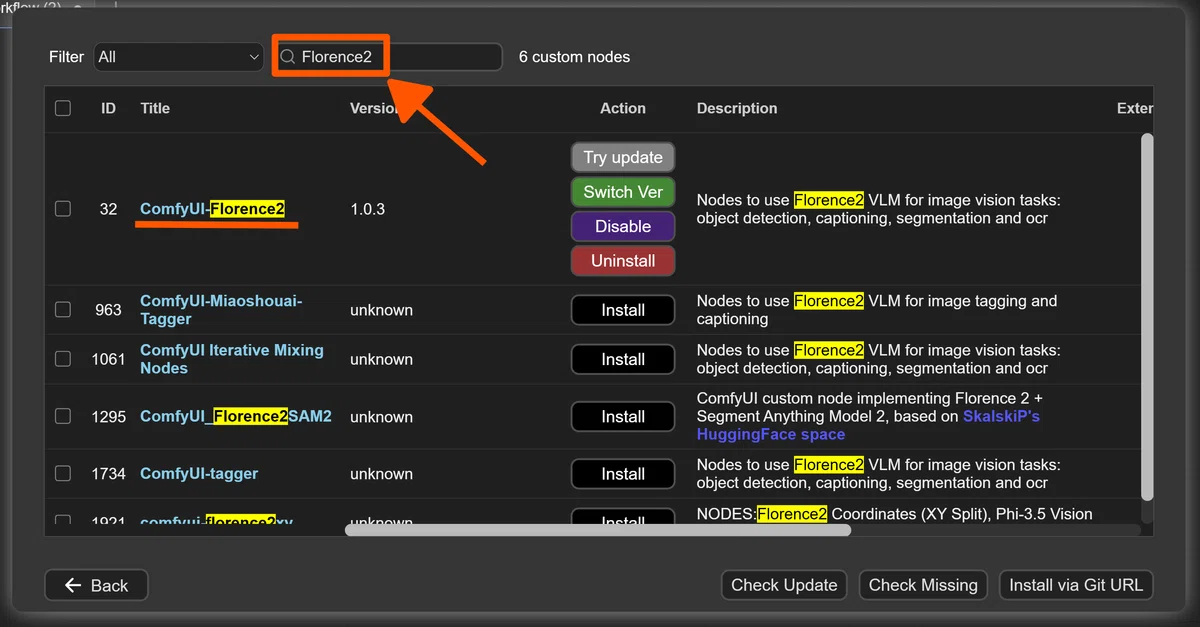
Task: Disable the ComfyUI-Florence2 node
Action: (623, 226)
